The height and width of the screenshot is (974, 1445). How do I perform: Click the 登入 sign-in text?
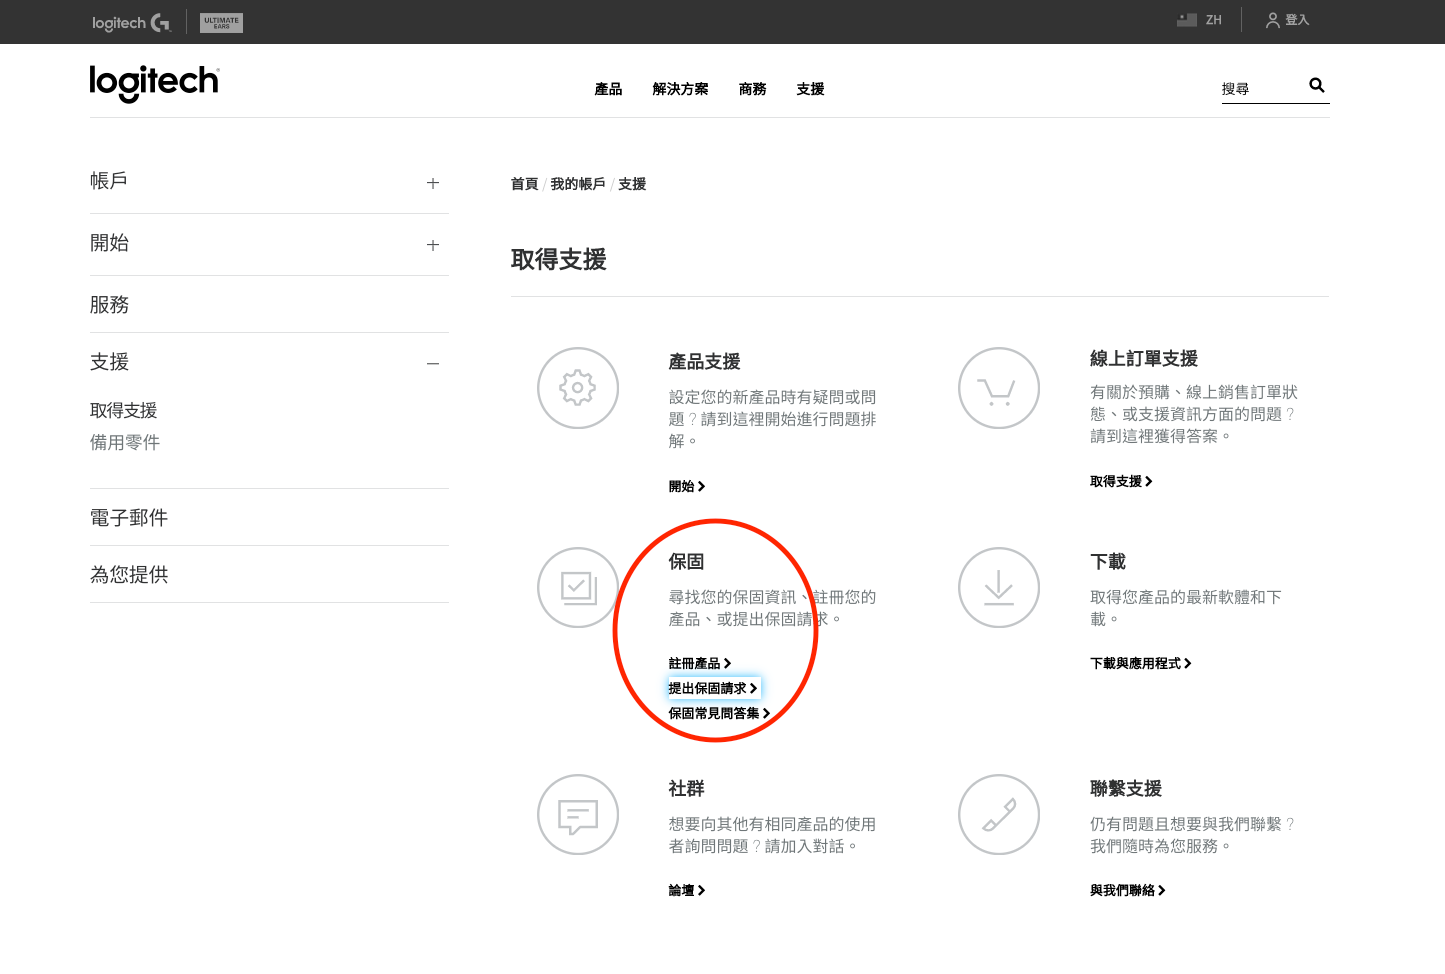coord(1297,20)
